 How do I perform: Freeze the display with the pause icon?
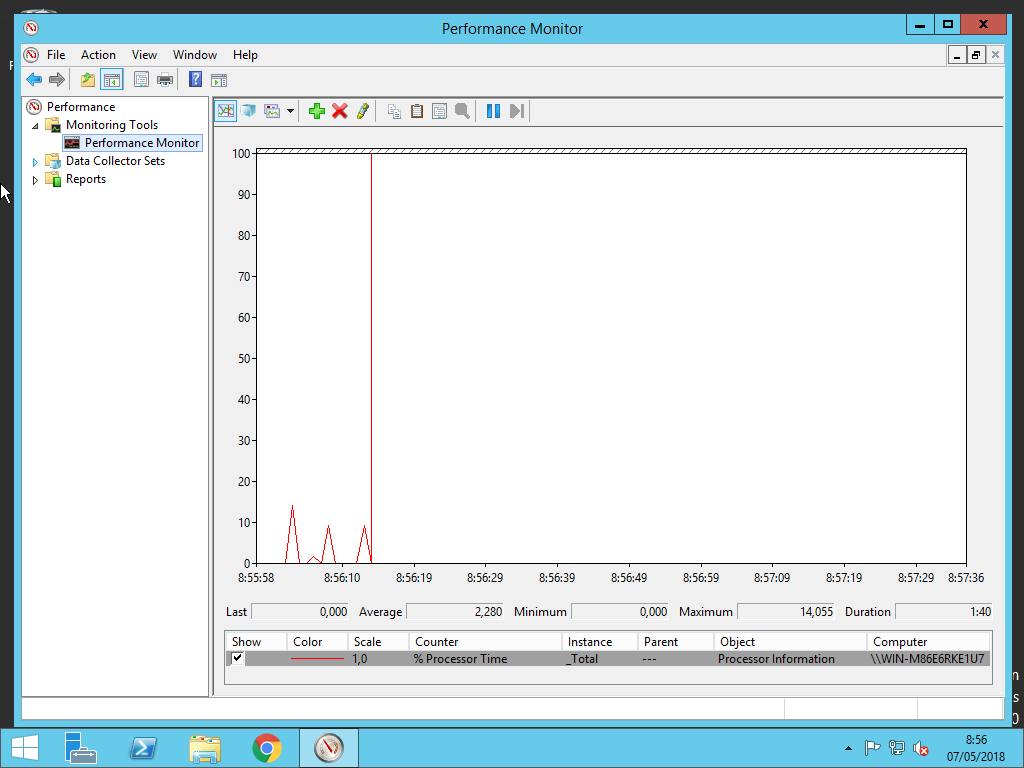click(492, 111)
